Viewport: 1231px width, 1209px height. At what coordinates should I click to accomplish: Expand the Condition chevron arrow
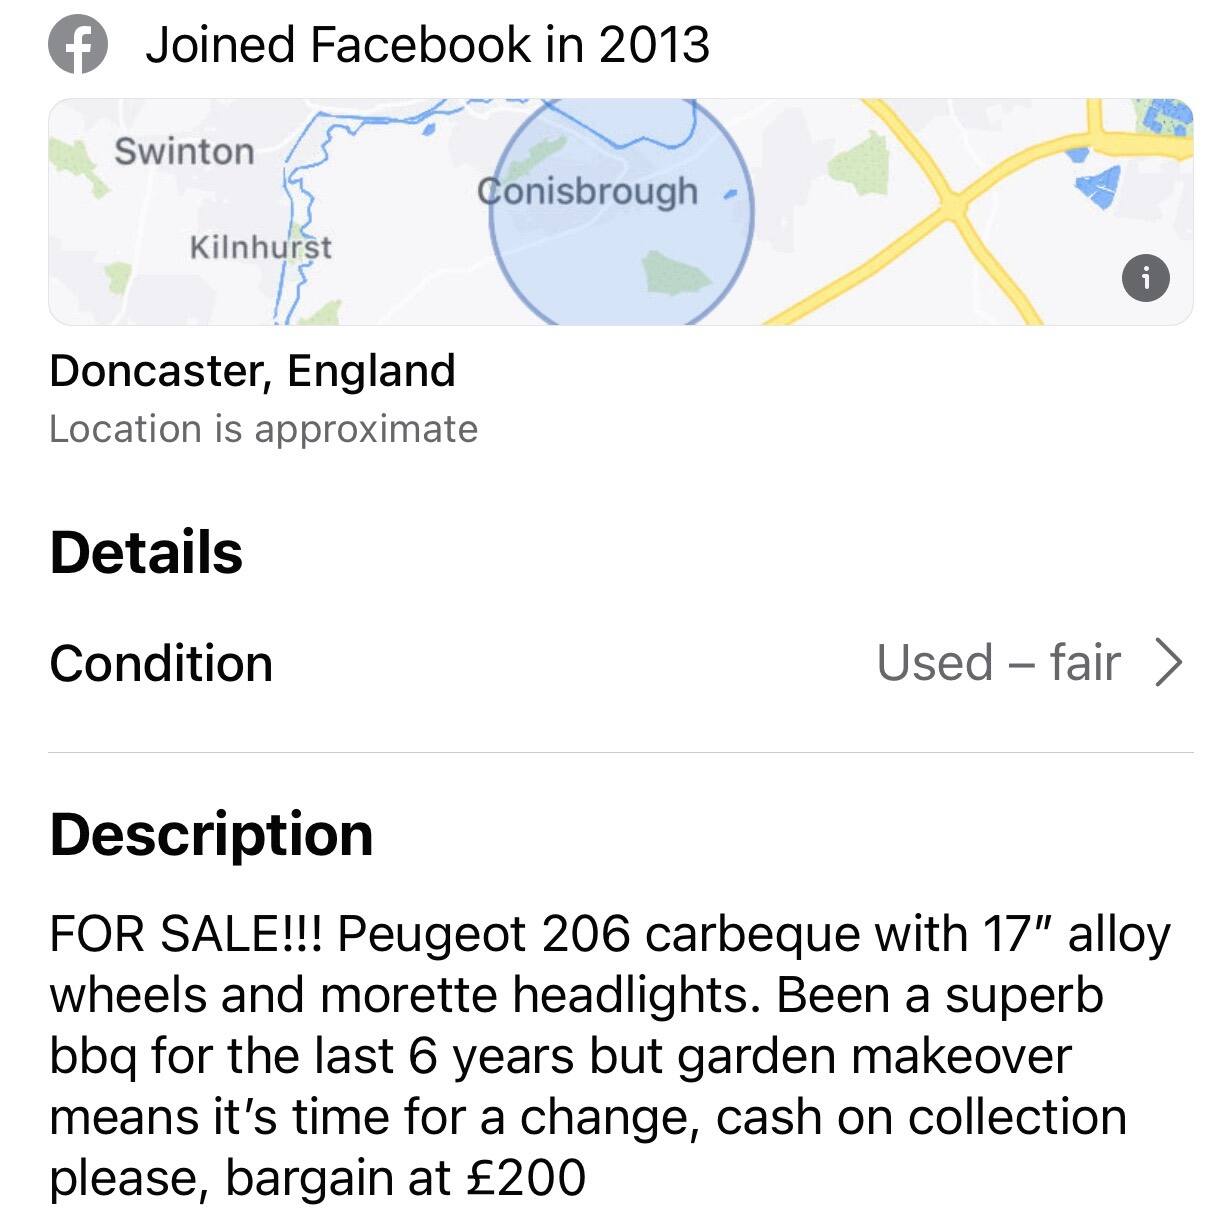coord(1168,663)
